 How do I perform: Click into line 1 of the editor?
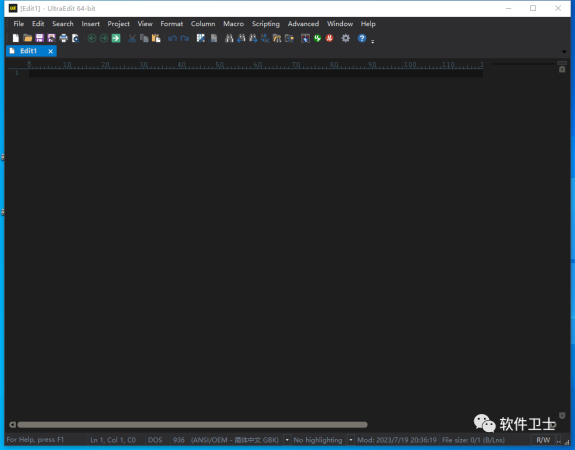coord(256,73)
